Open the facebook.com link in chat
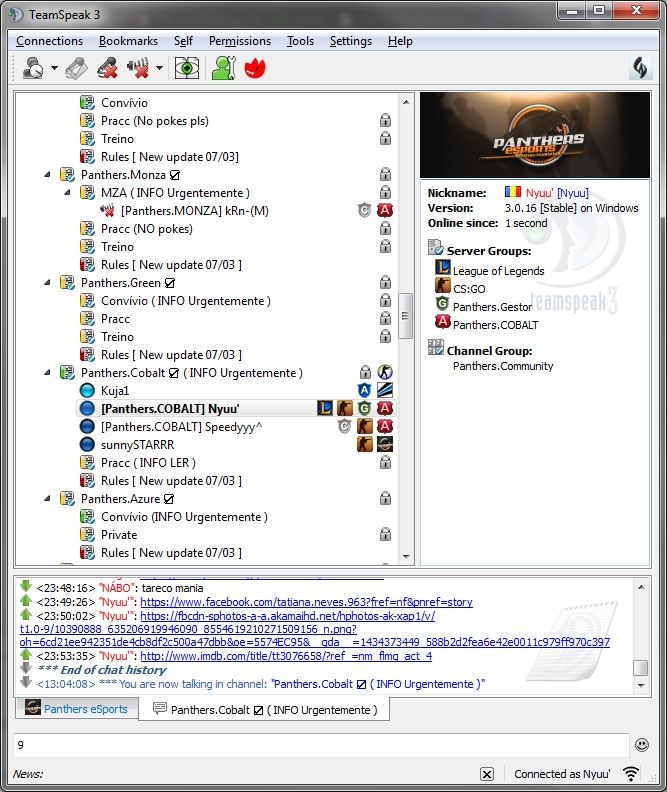Viewport: 667px width, 792px height. pyautogui.click(x=306, y=602)
